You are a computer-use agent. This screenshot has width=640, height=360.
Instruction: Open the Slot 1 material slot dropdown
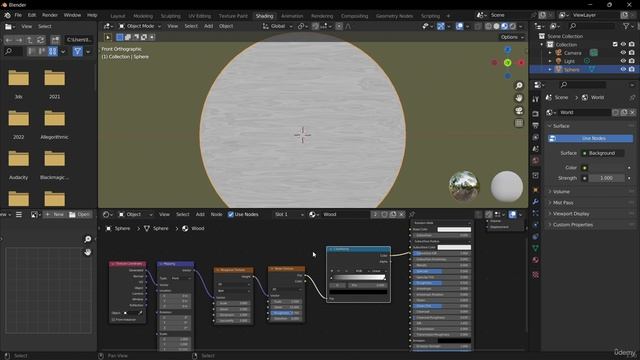coord(289,214)
